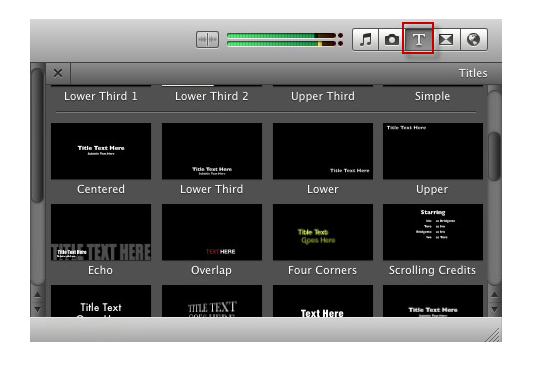Click the right scrollbar up arrow
The width and height of the screenshot is (540, 370).
(494, 294)
